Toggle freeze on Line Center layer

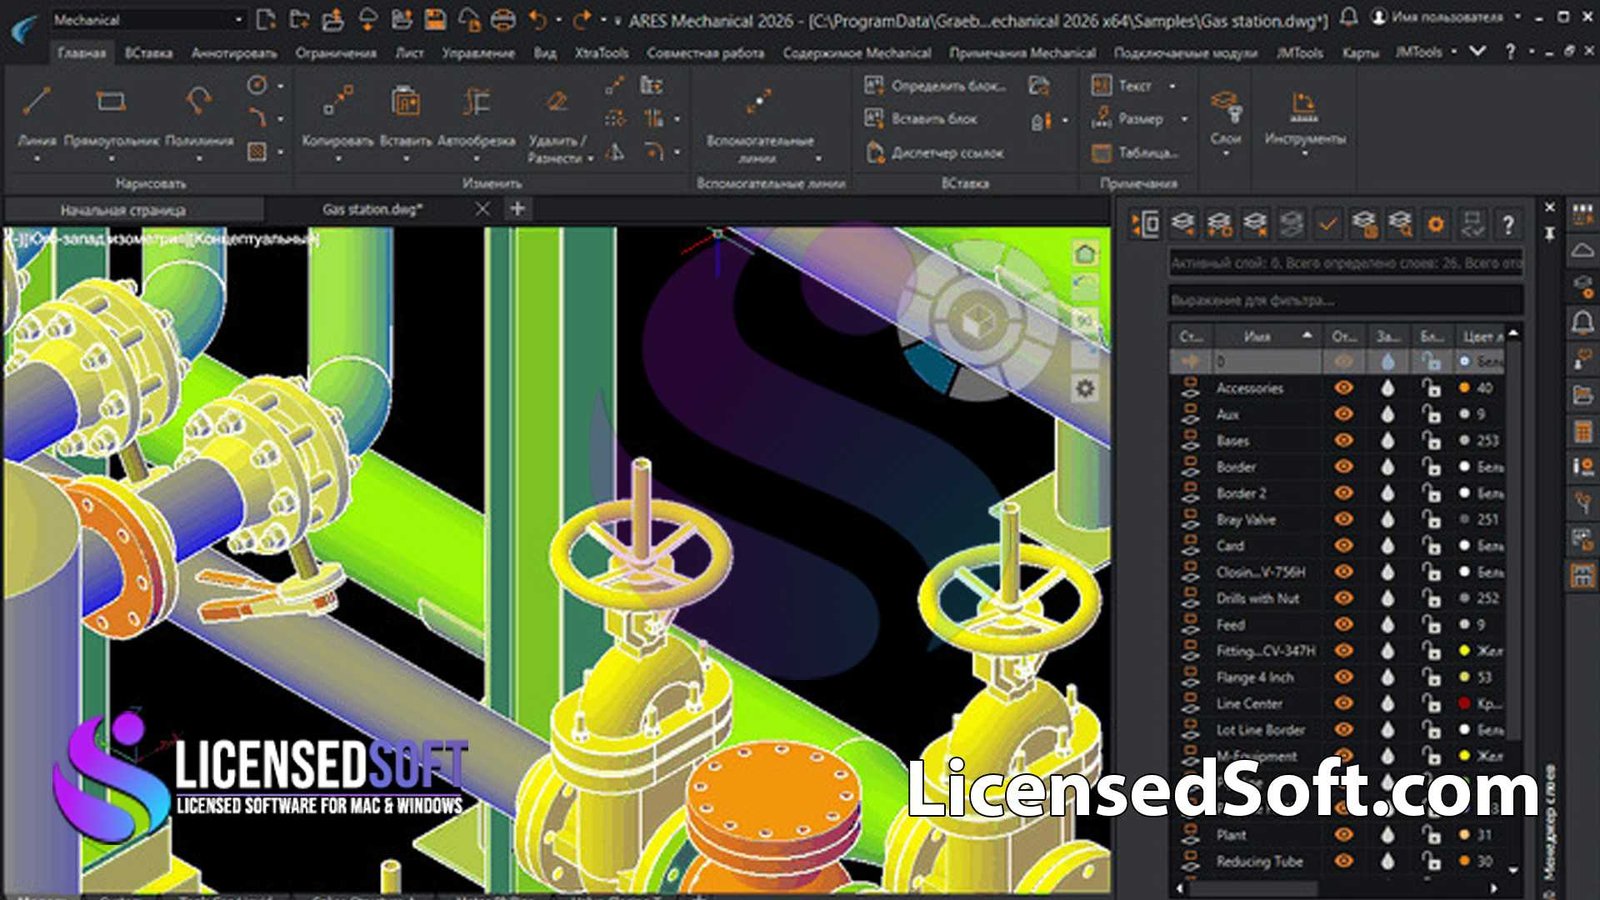point(1387,703)
